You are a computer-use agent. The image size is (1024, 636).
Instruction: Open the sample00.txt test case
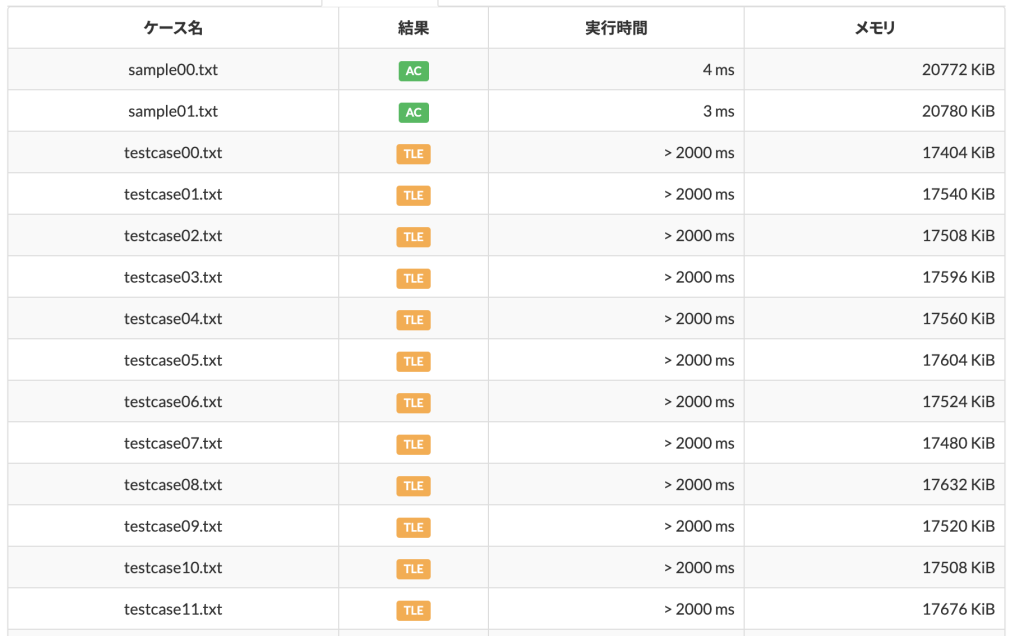tap(172, 70)
